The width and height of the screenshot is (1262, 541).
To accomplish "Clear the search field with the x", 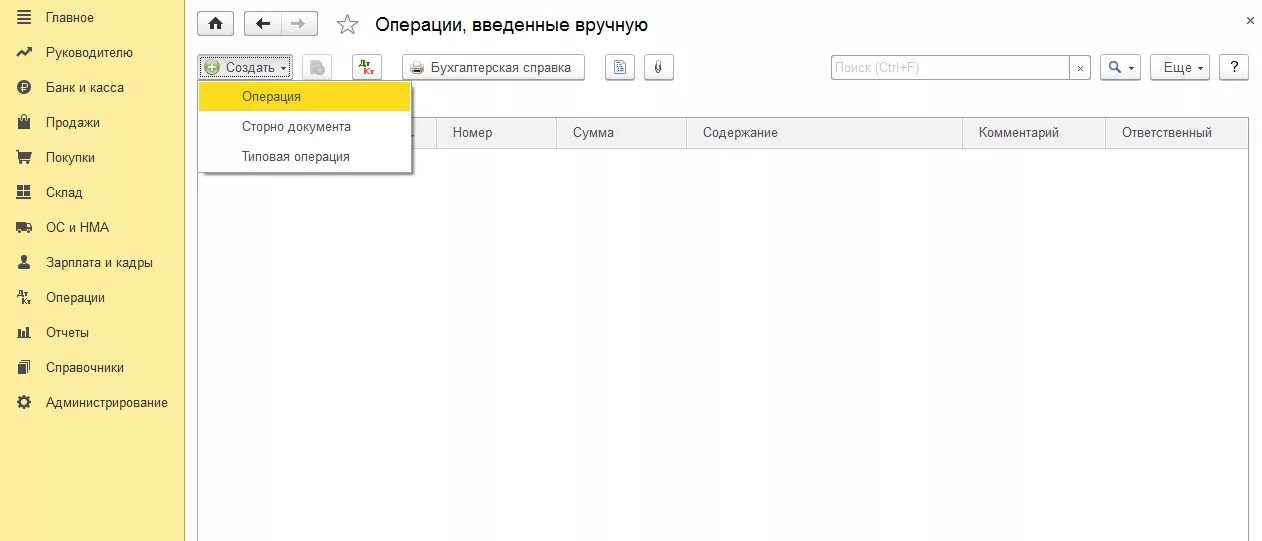I will click(x=1080, y=67).
